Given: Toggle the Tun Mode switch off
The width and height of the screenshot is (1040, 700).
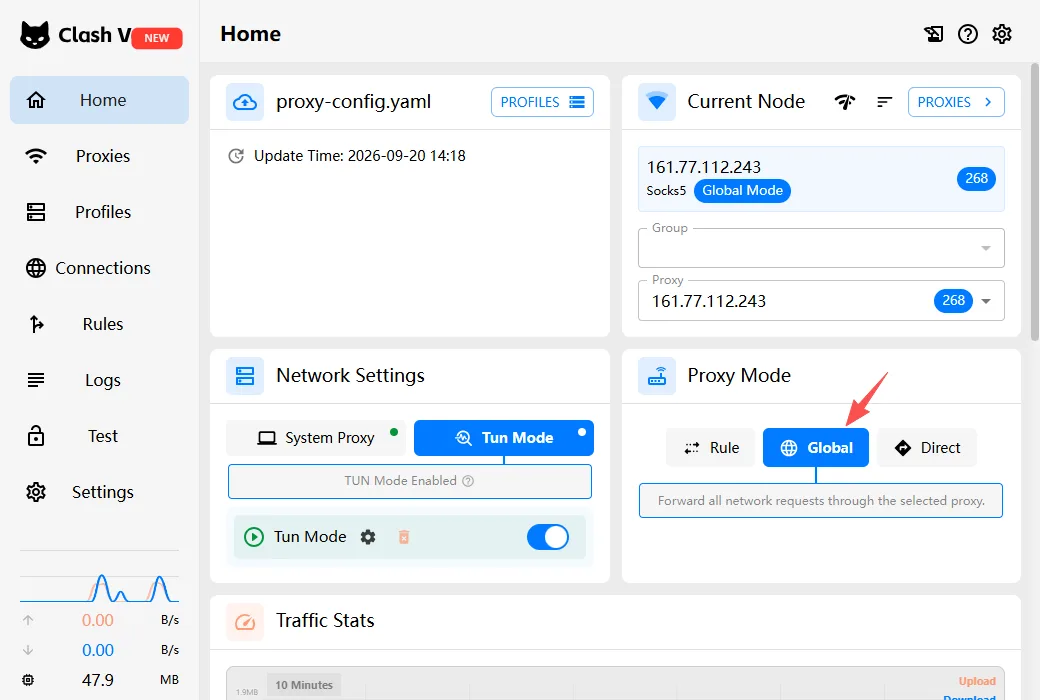Looking at the screenshot, I should pyautogui.click(x=548, y=537).
